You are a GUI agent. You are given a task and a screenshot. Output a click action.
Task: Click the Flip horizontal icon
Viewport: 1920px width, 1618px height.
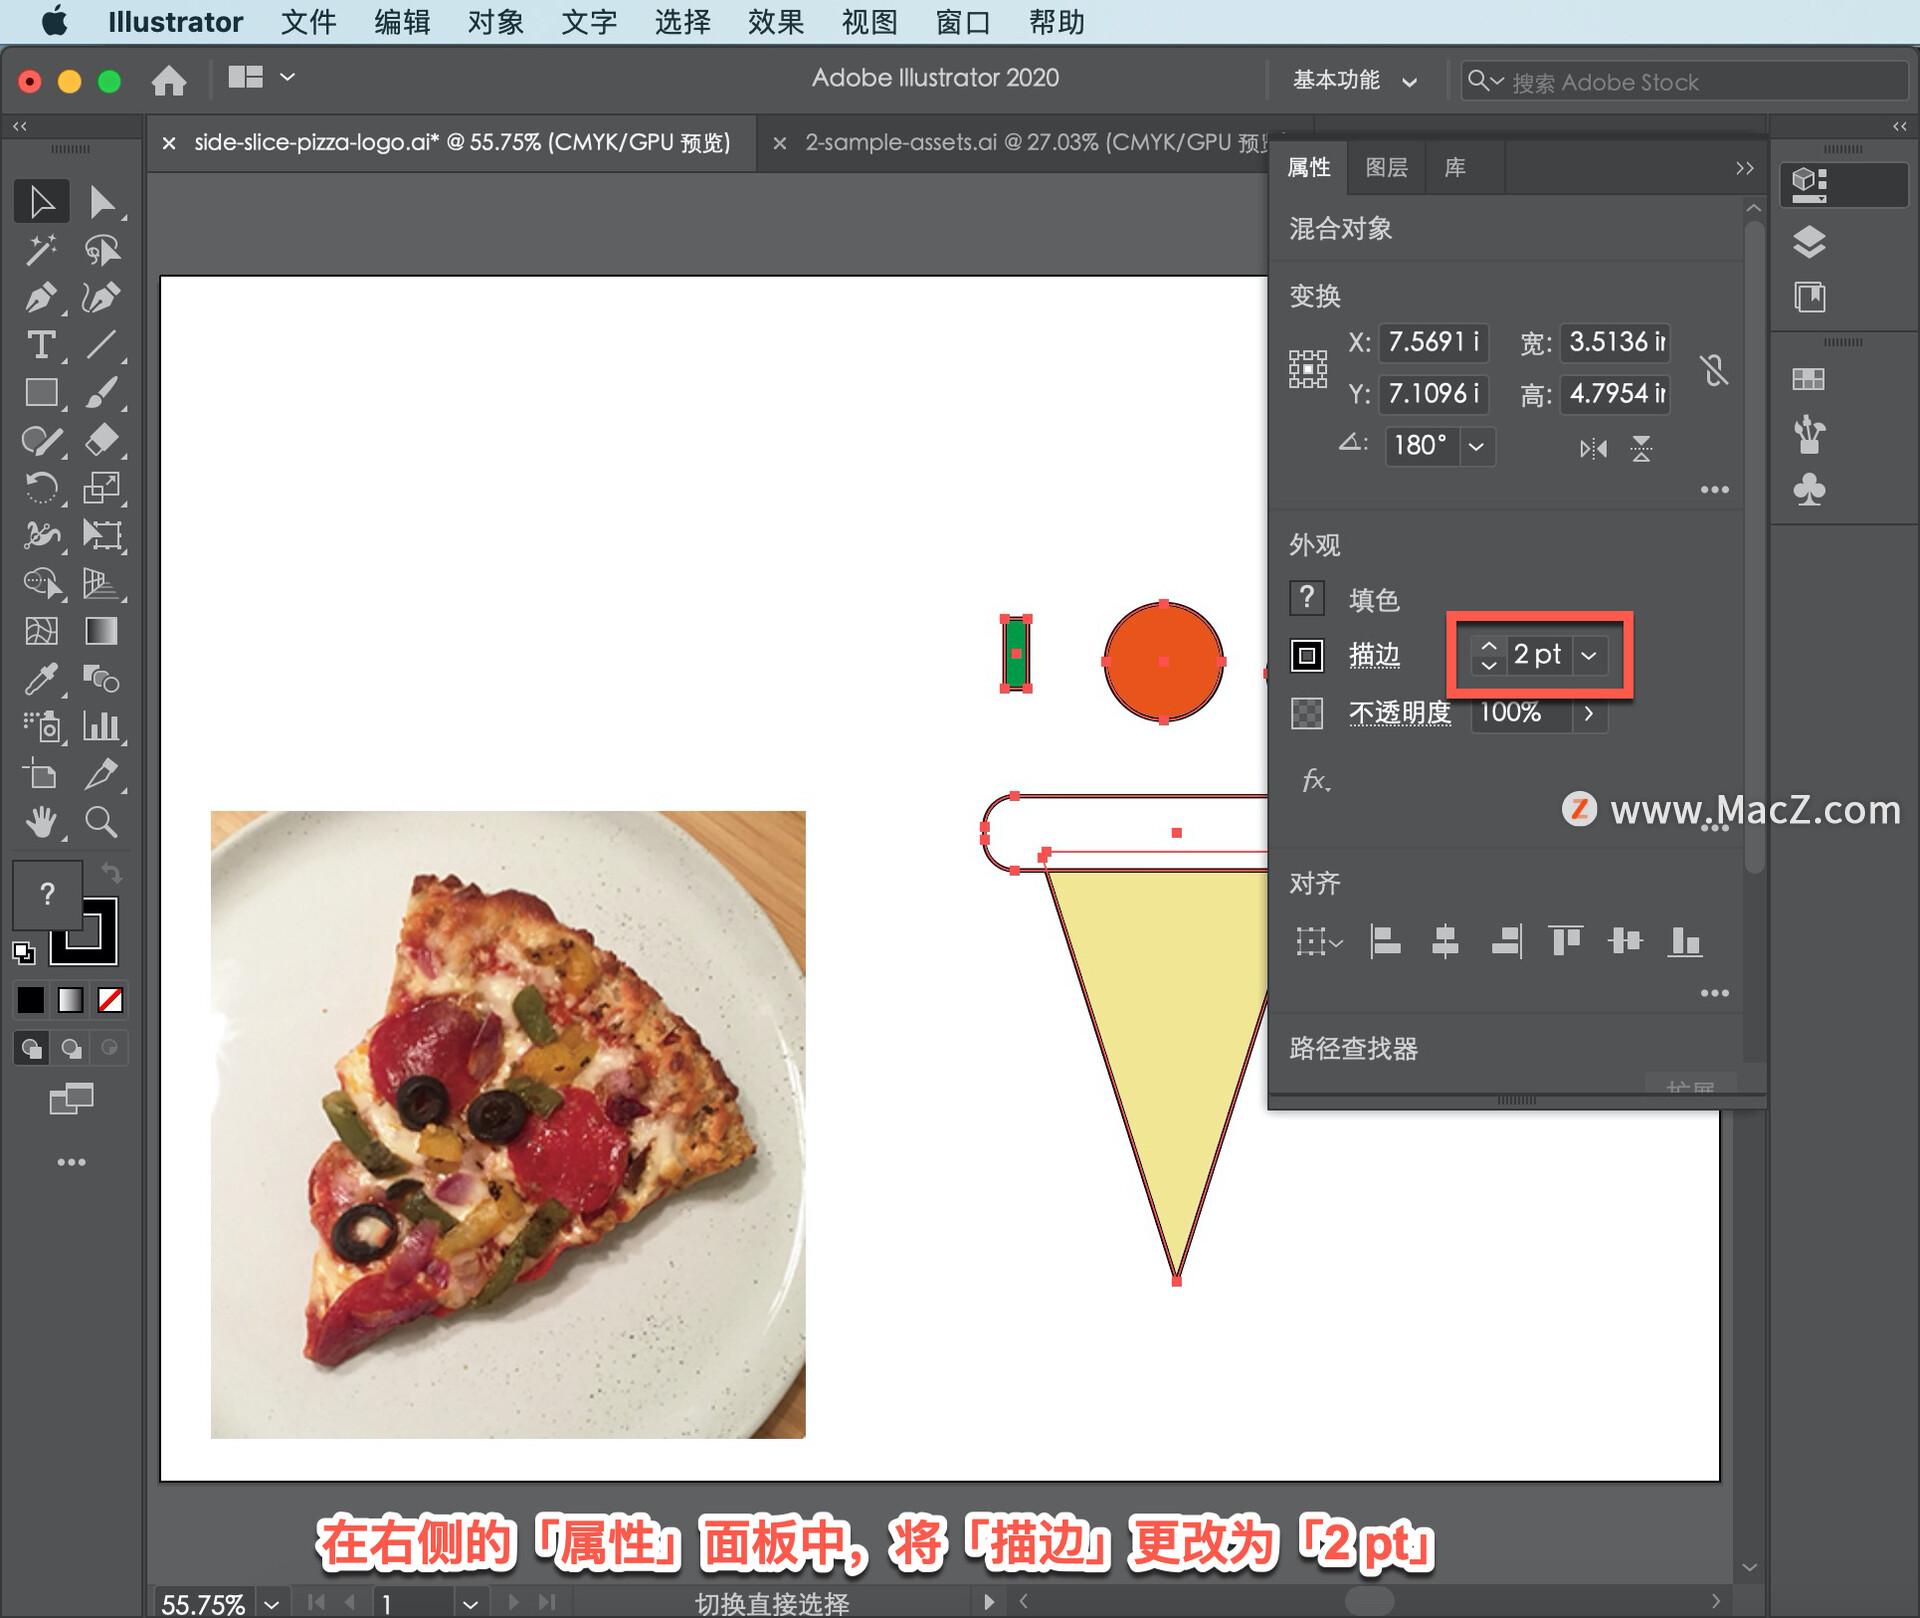click(1593, 448)
